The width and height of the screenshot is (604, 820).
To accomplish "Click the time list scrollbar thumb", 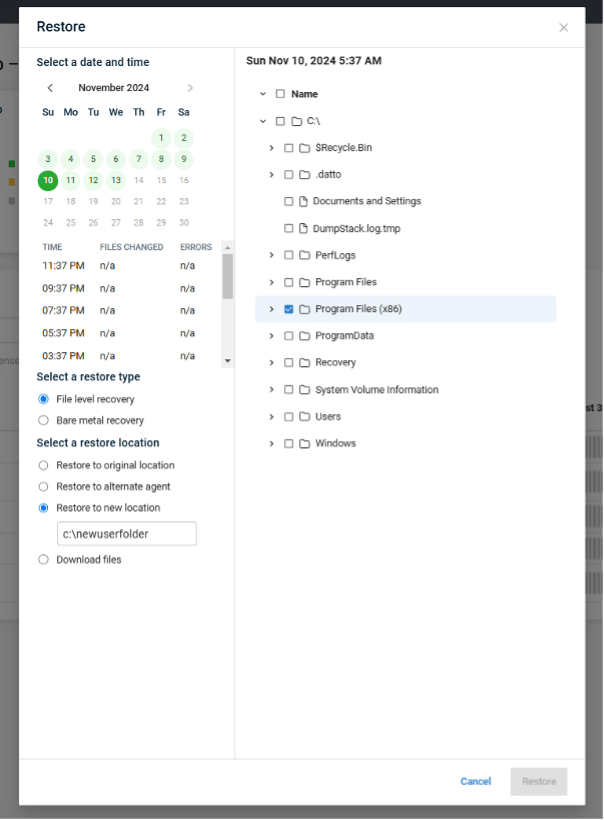I will click(227, 276).
